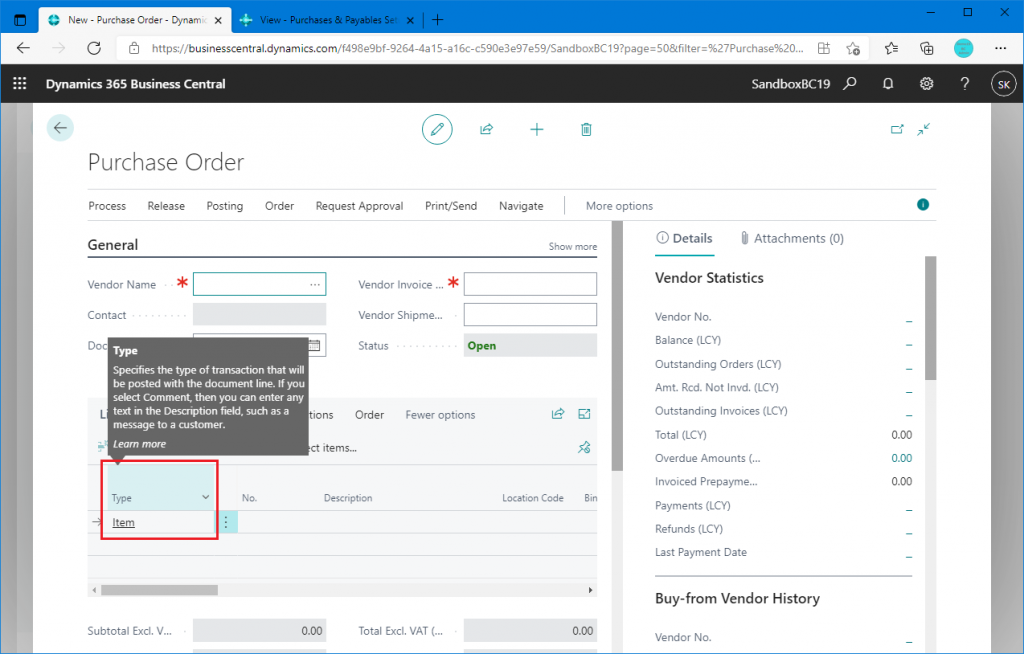
Task: Click the pencil edit icon
Action: click(x=436, y=129)
